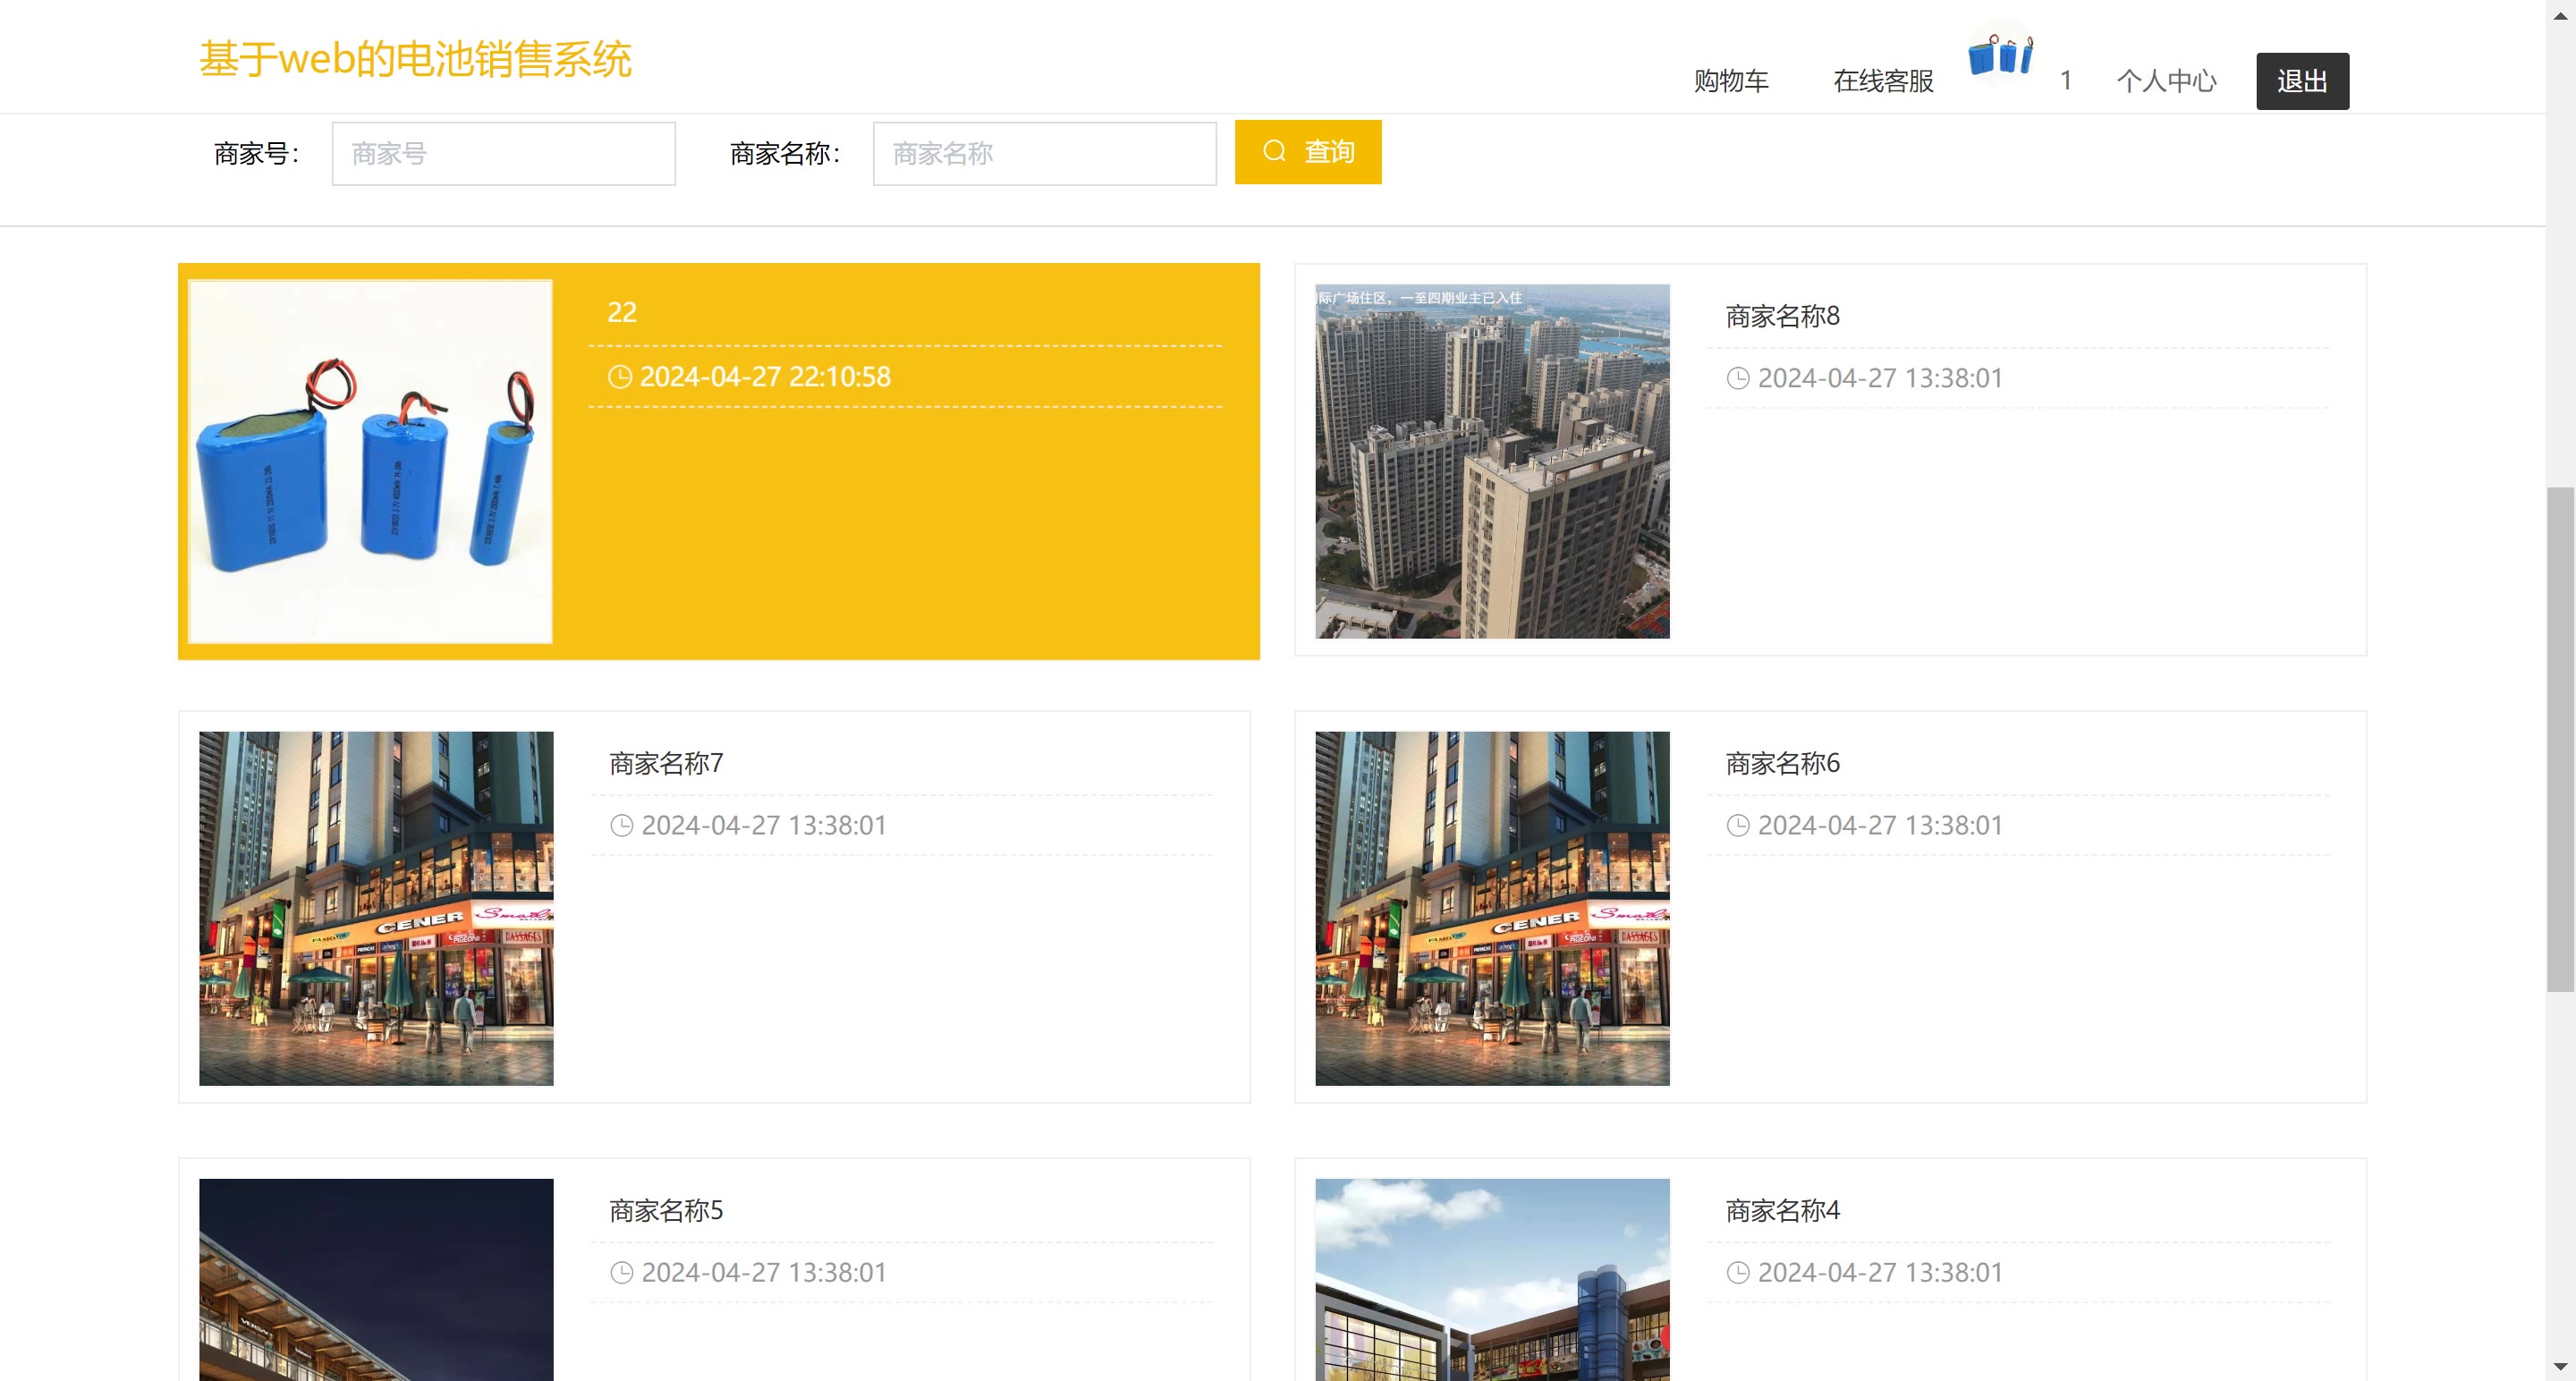2576x1381 pixels.
Task: Open merchant 商家名称7
Action: pyautogui.click(x=666, y=763)
